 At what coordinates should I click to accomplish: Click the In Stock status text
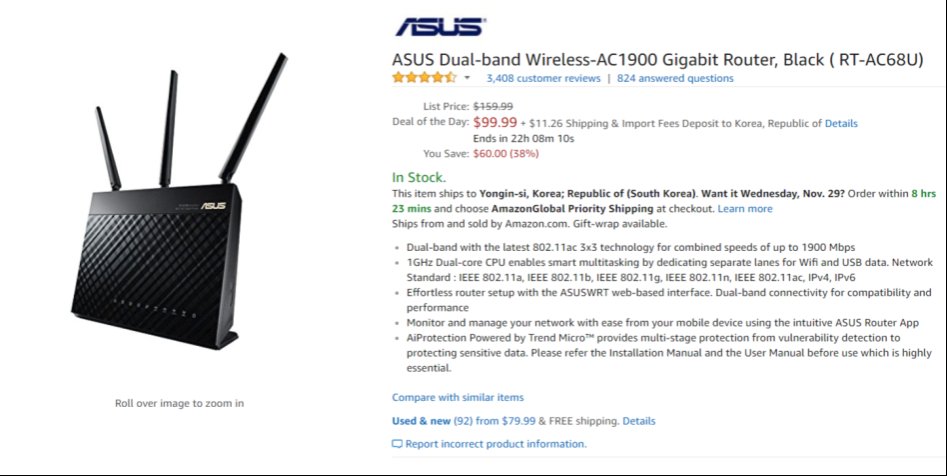click(x=419, y=177)
